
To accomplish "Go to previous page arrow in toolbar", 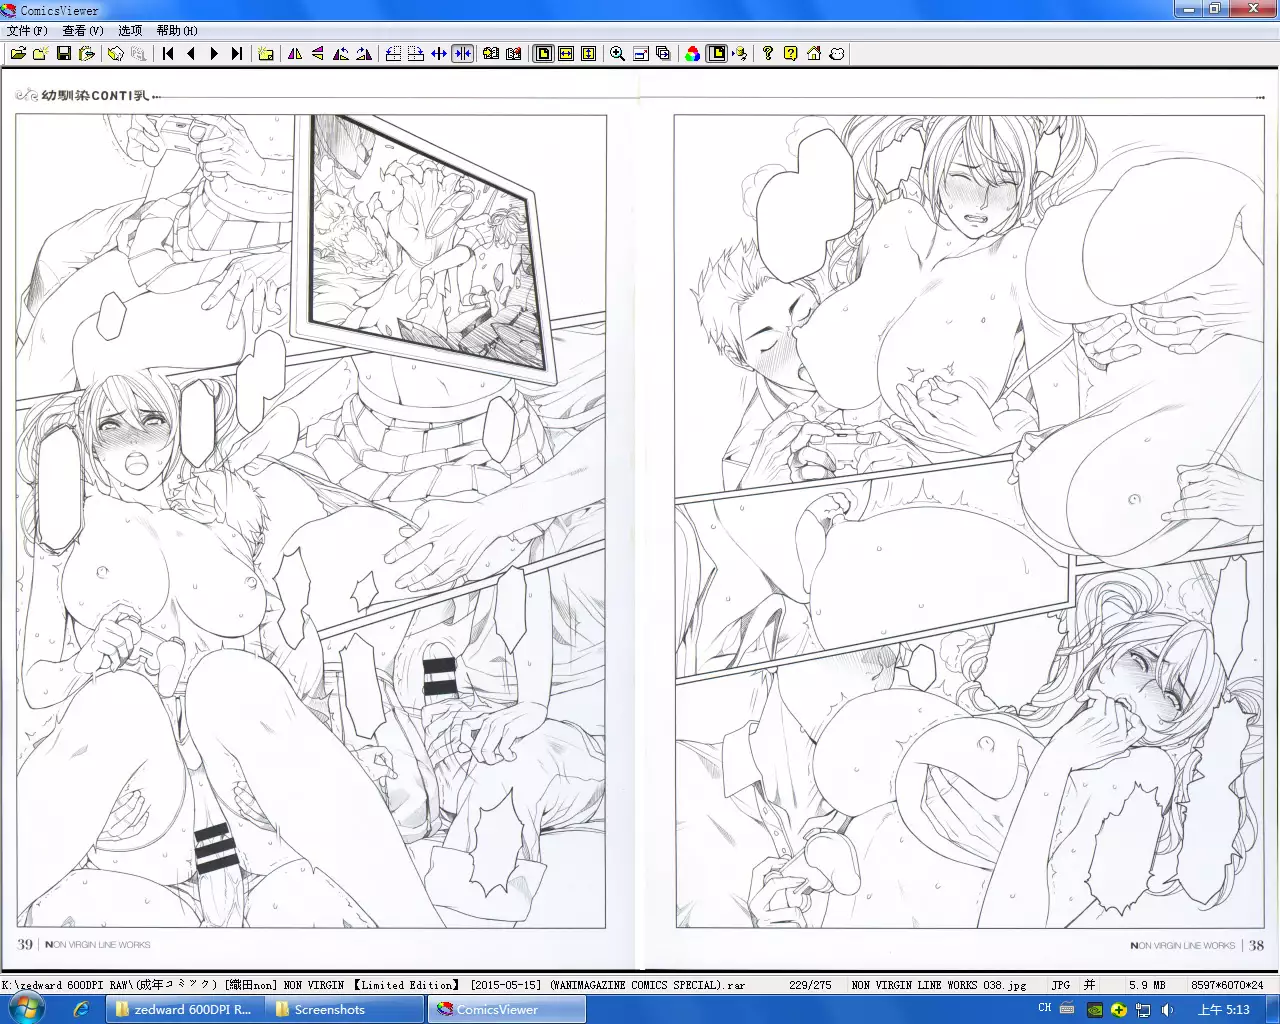I will (x=191, y=54).
